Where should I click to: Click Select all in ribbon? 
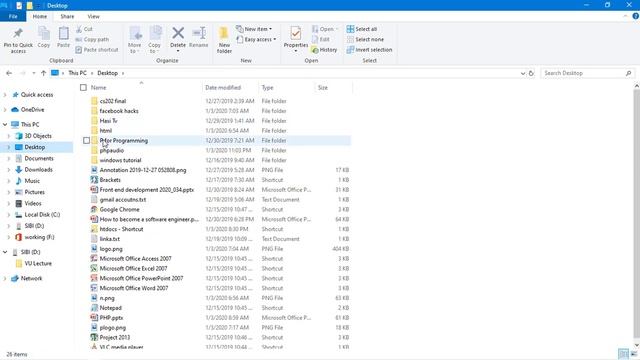362,29
